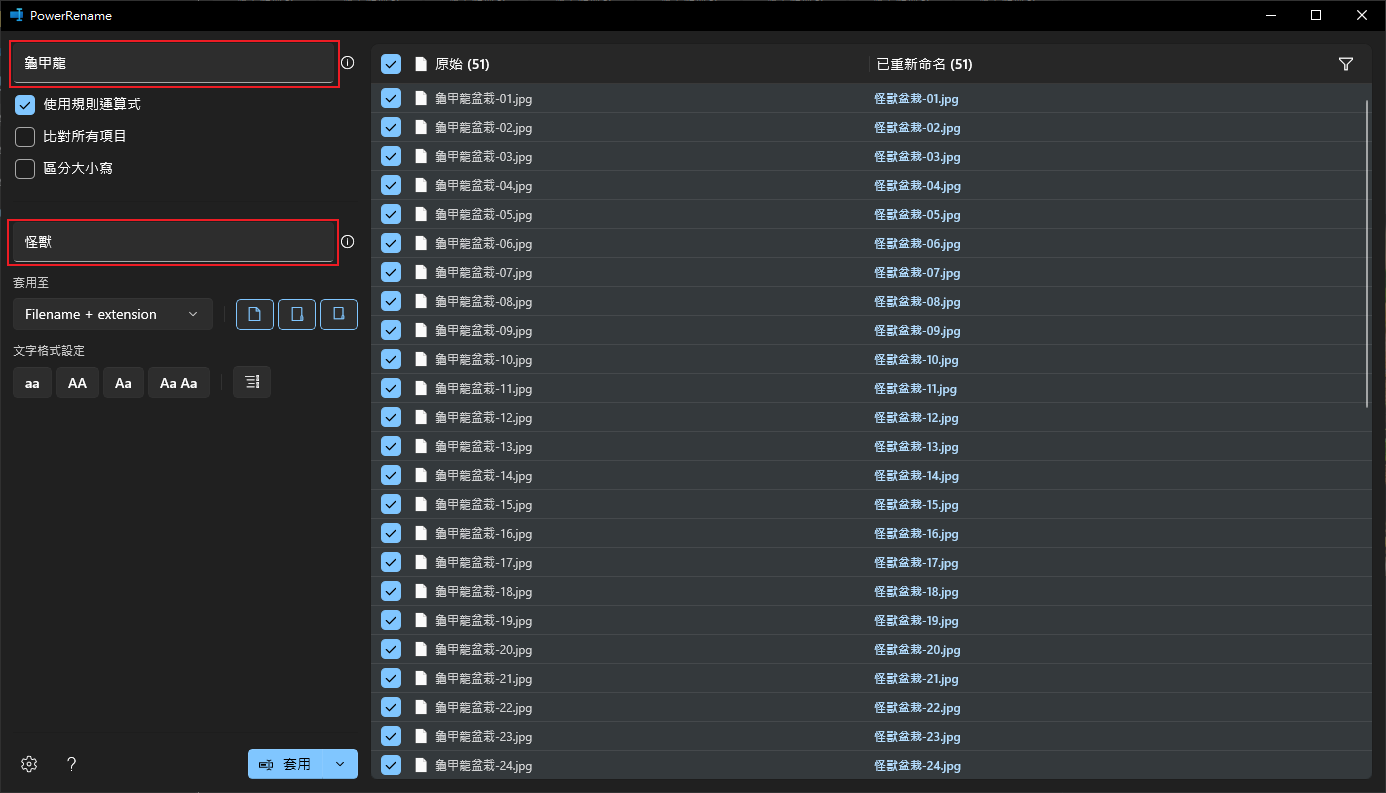Toggle the include folders icon button

(297, 315)
